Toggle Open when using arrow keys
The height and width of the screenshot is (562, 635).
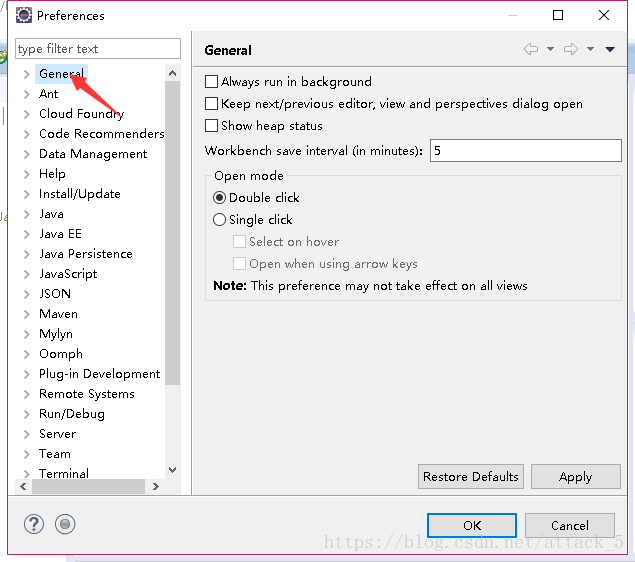click(239, 264)
